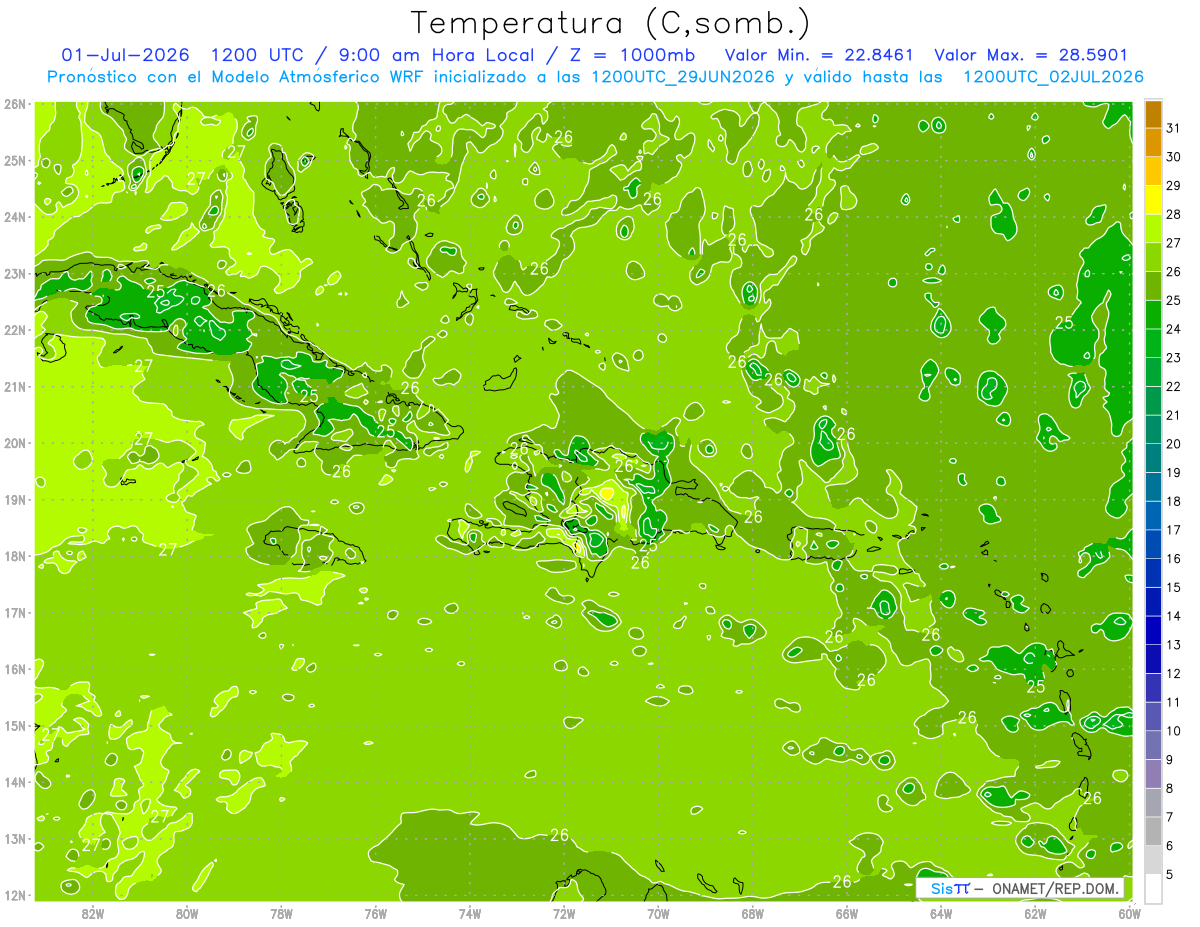Click the 18N latitude axis label
The width and height of the screenshot is (1200, 927).
tap(14, 556)
